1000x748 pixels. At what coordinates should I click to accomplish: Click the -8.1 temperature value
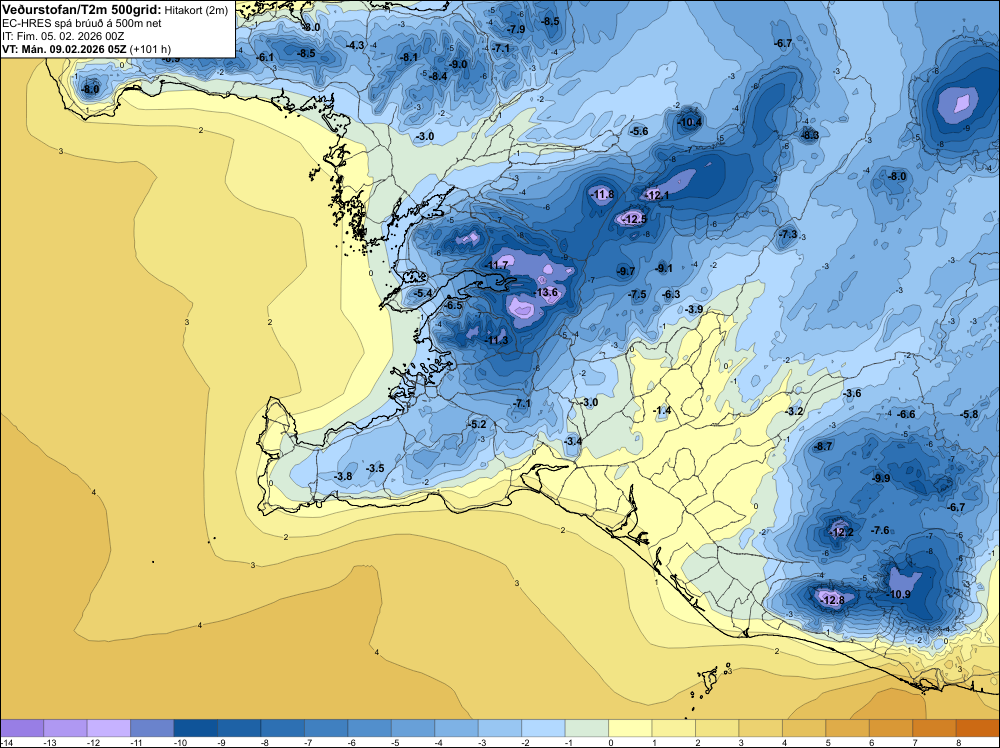408,57
